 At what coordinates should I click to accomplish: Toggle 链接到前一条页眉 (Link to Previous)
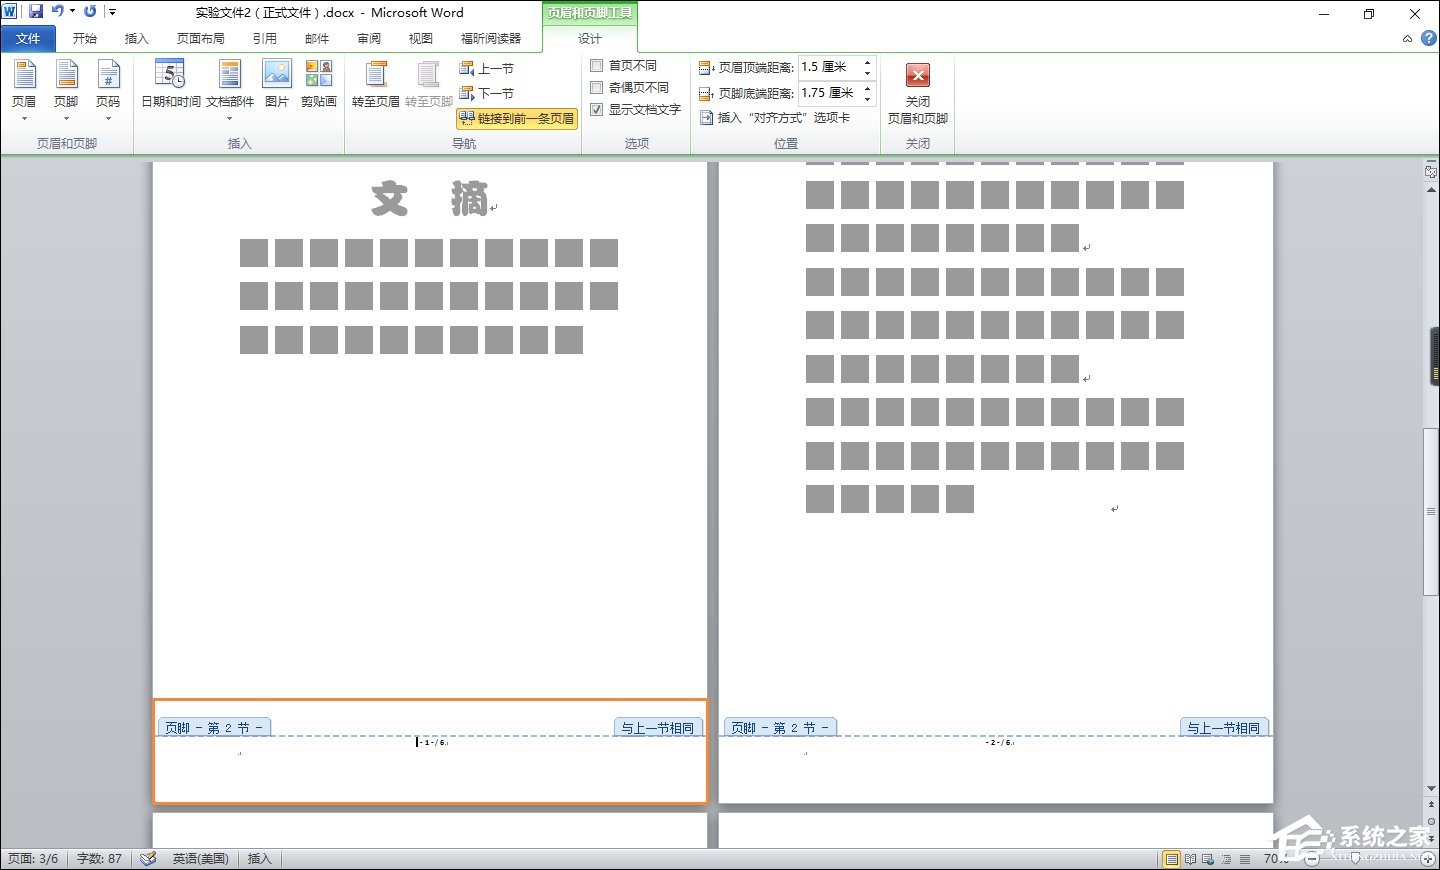[517, 118]
